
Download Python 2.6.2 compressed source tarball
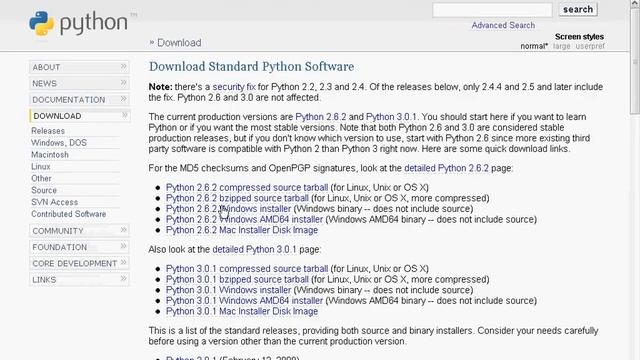(247, 188)
